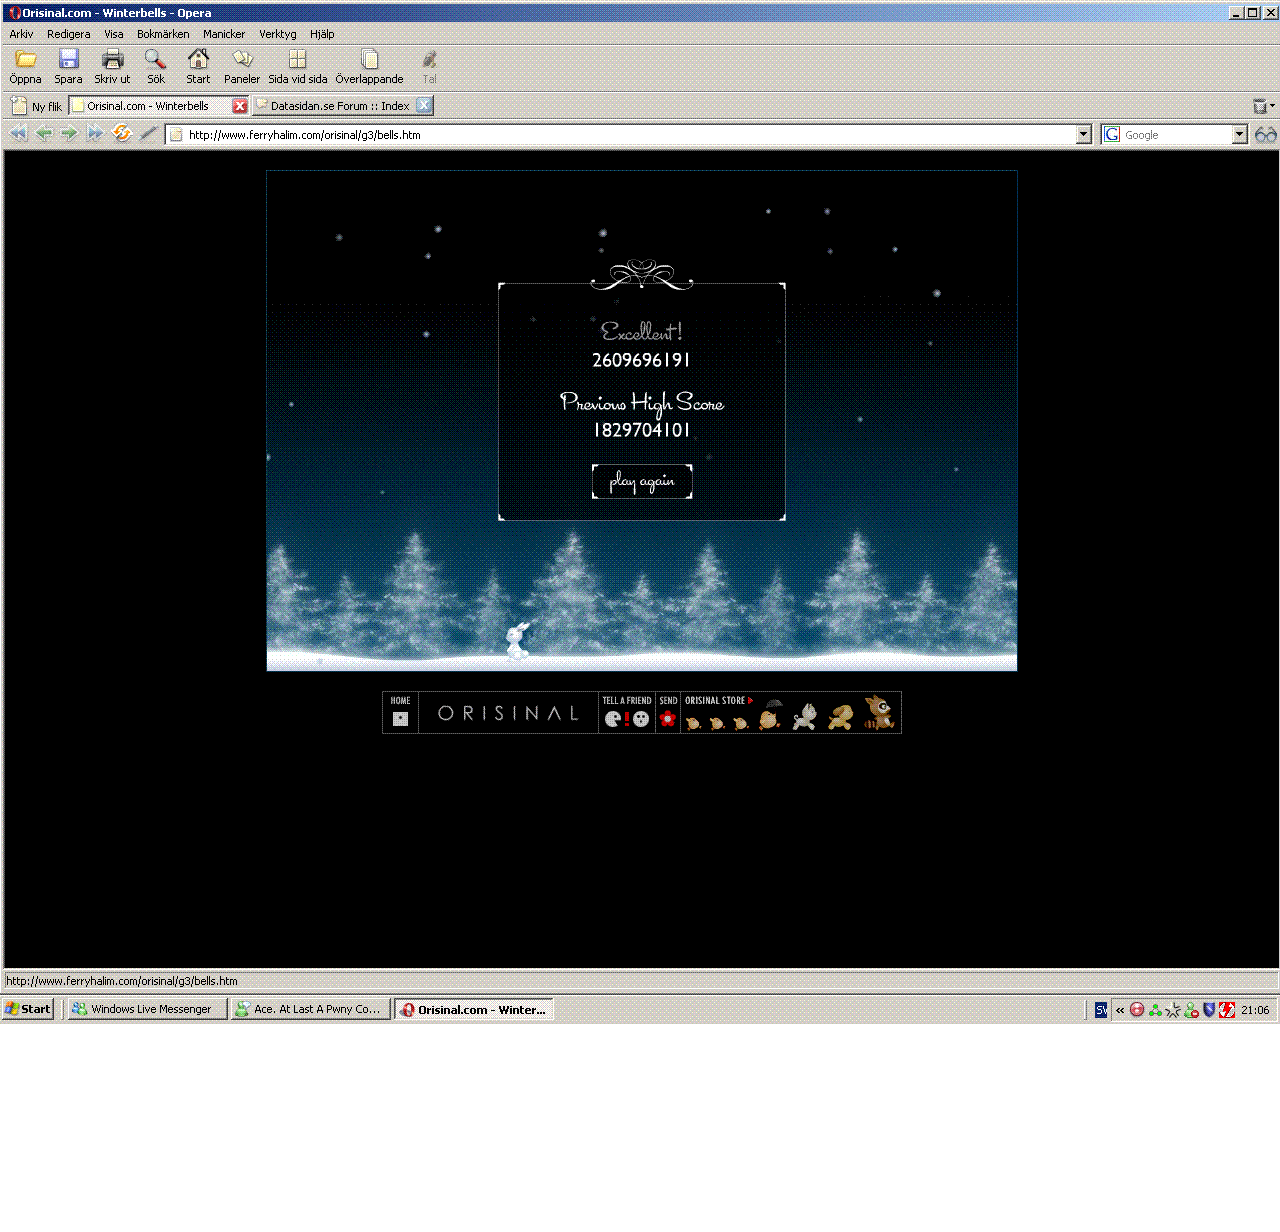Click the previous high score 1829704101

point(642,430)
